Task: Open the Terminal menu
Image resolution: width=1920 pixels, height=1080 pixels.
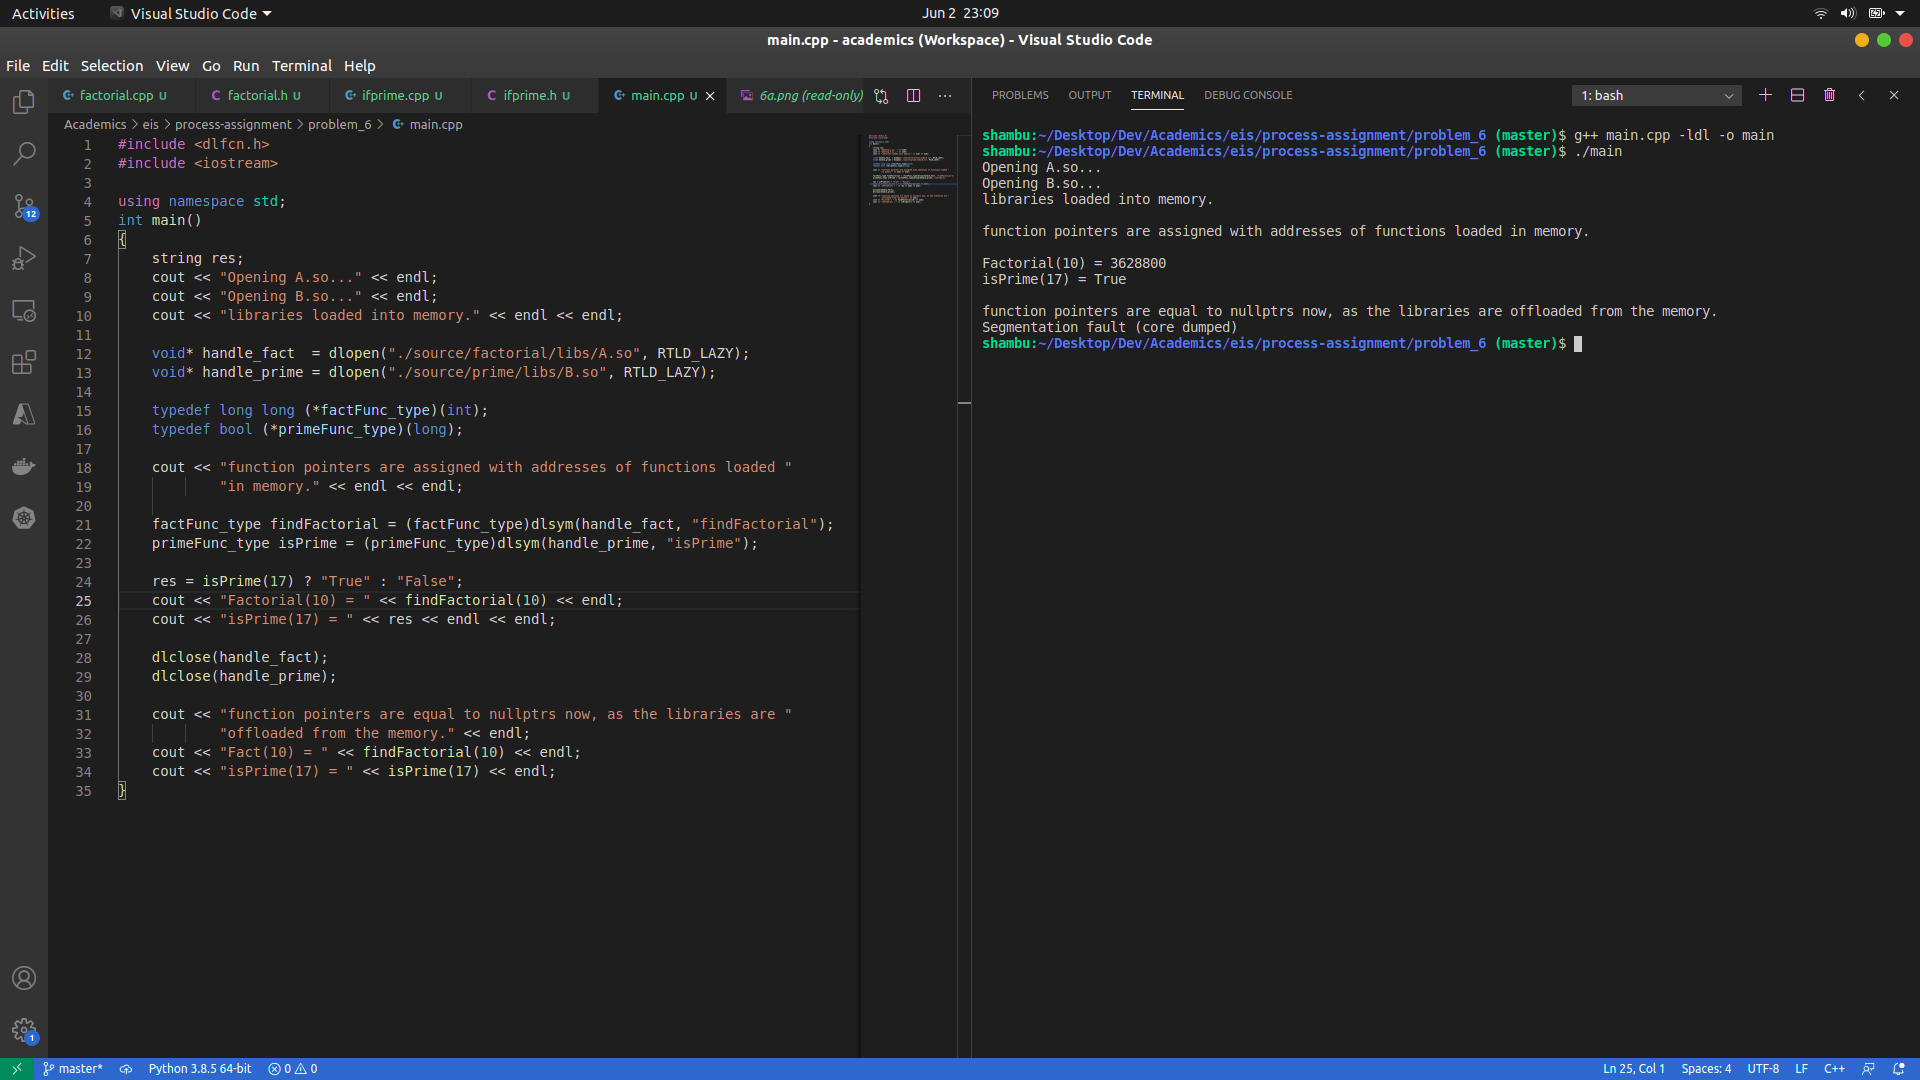Action: (x=302, y=66)
